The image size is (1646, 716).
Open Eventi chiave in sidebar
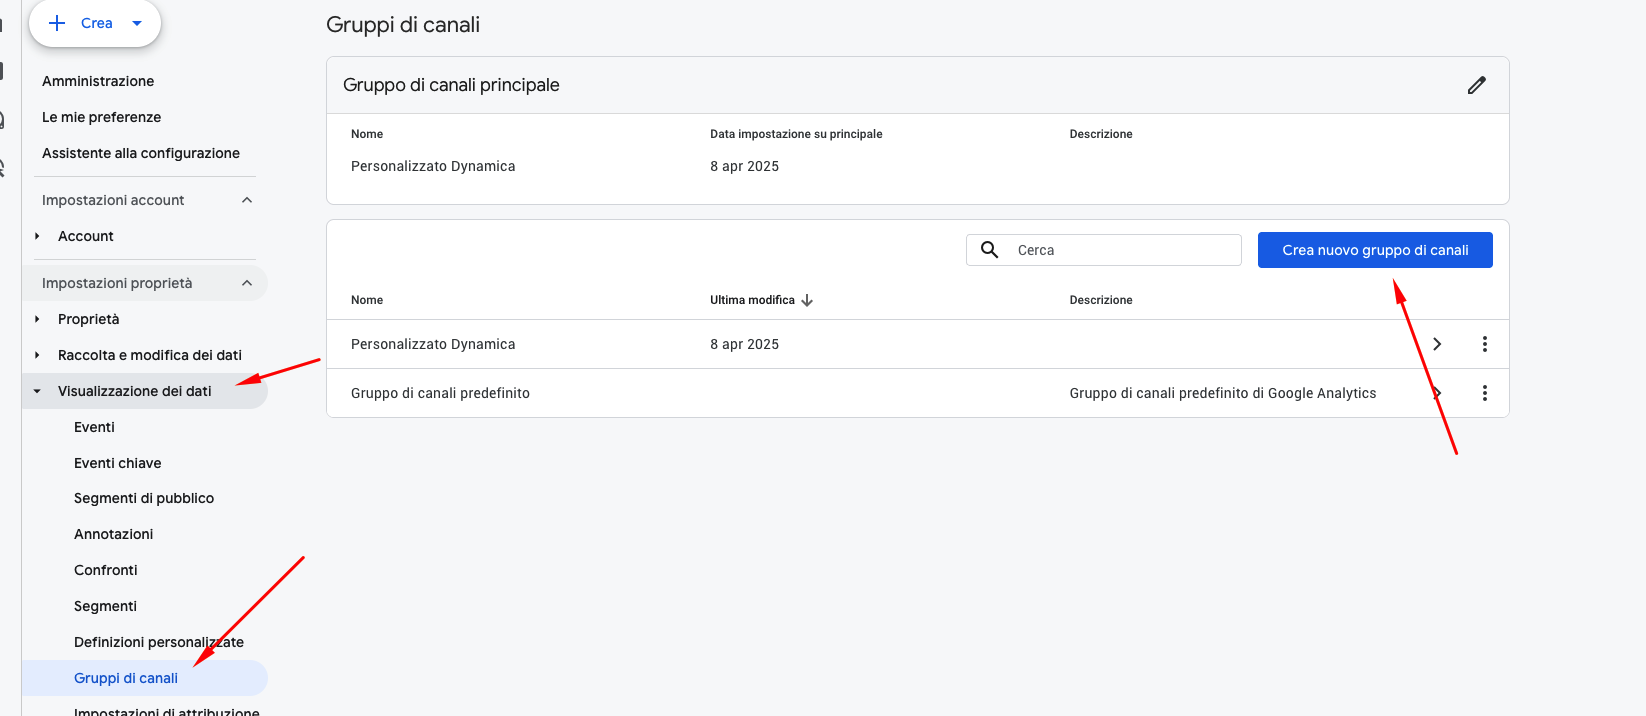point(117,463)
